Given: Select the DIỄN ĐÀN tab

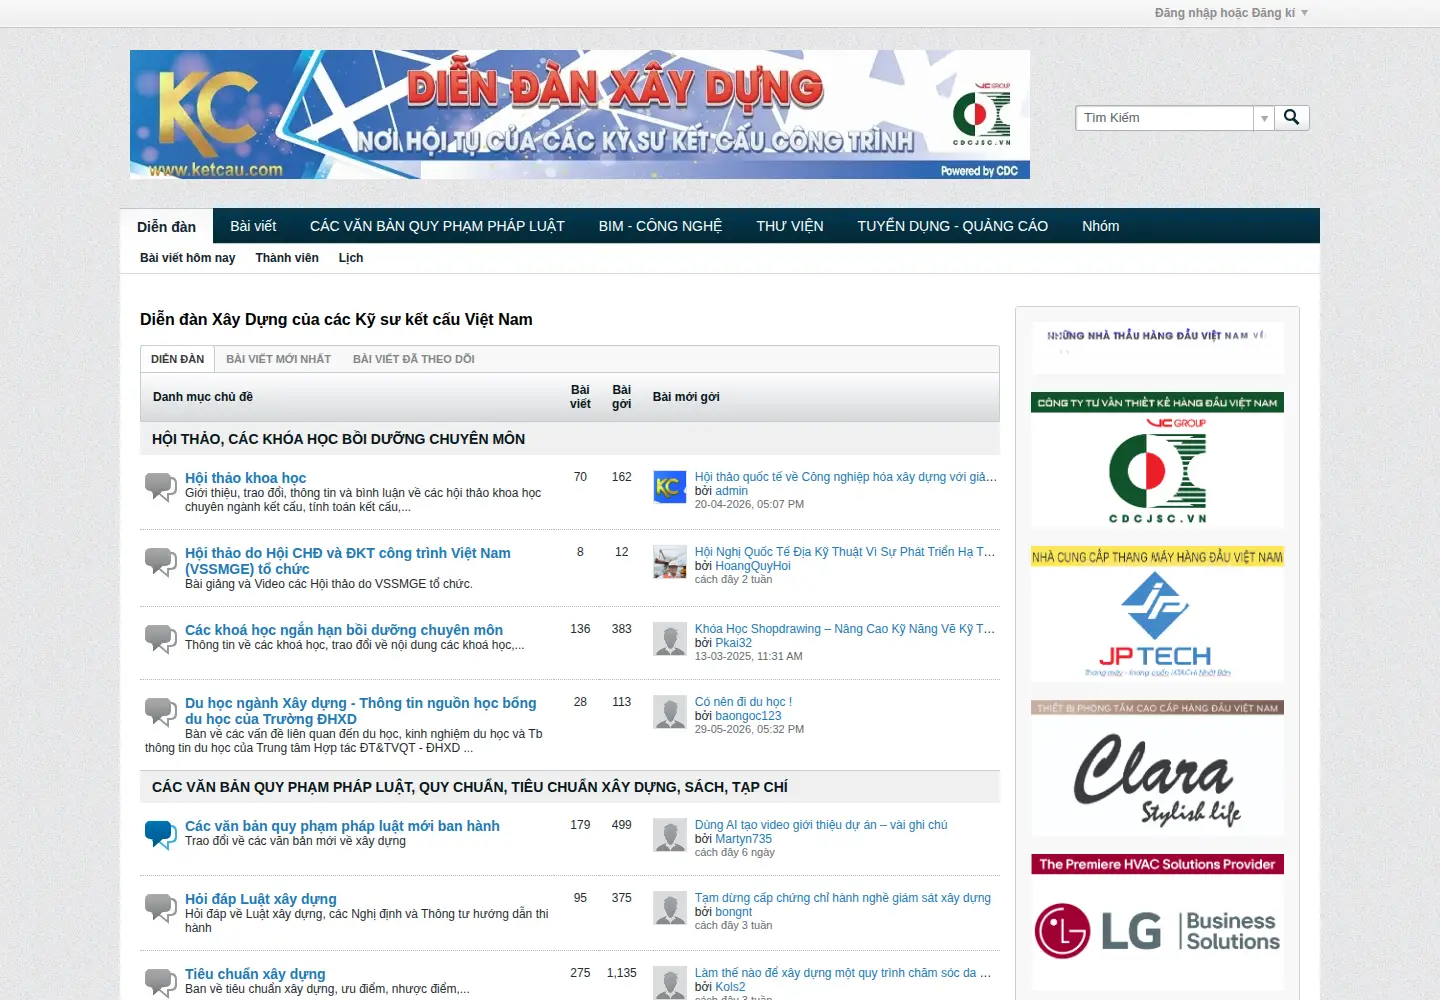Looking at the screenshot, I should (178, 359).
